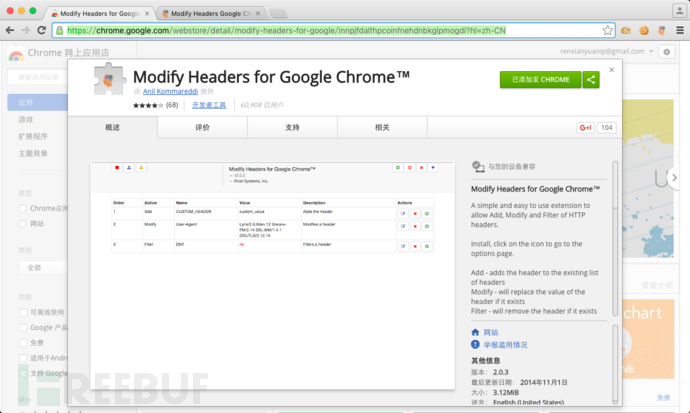Click the browser forward arrow

(x=26, y=30)
